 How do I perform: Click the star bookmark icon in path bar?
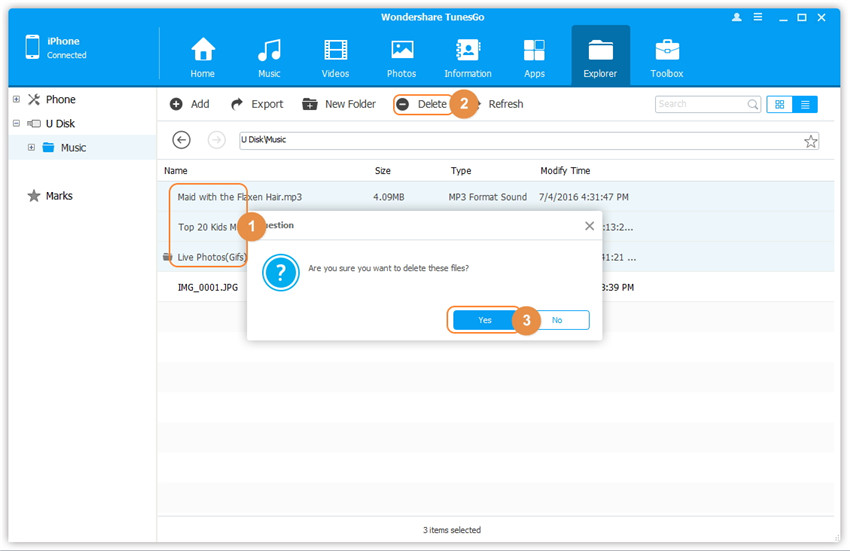tap(811, 141)
